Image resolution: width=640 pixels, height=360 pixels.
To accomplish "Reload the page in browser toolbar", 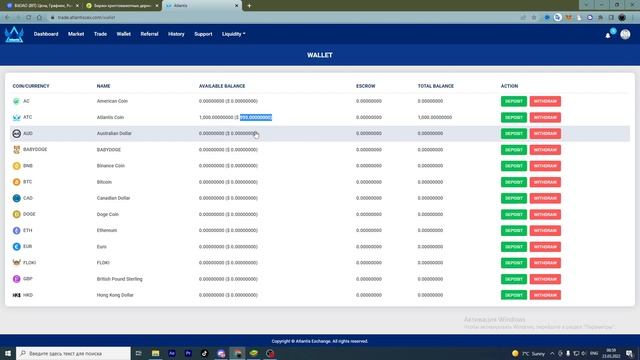I will (28, 18).
